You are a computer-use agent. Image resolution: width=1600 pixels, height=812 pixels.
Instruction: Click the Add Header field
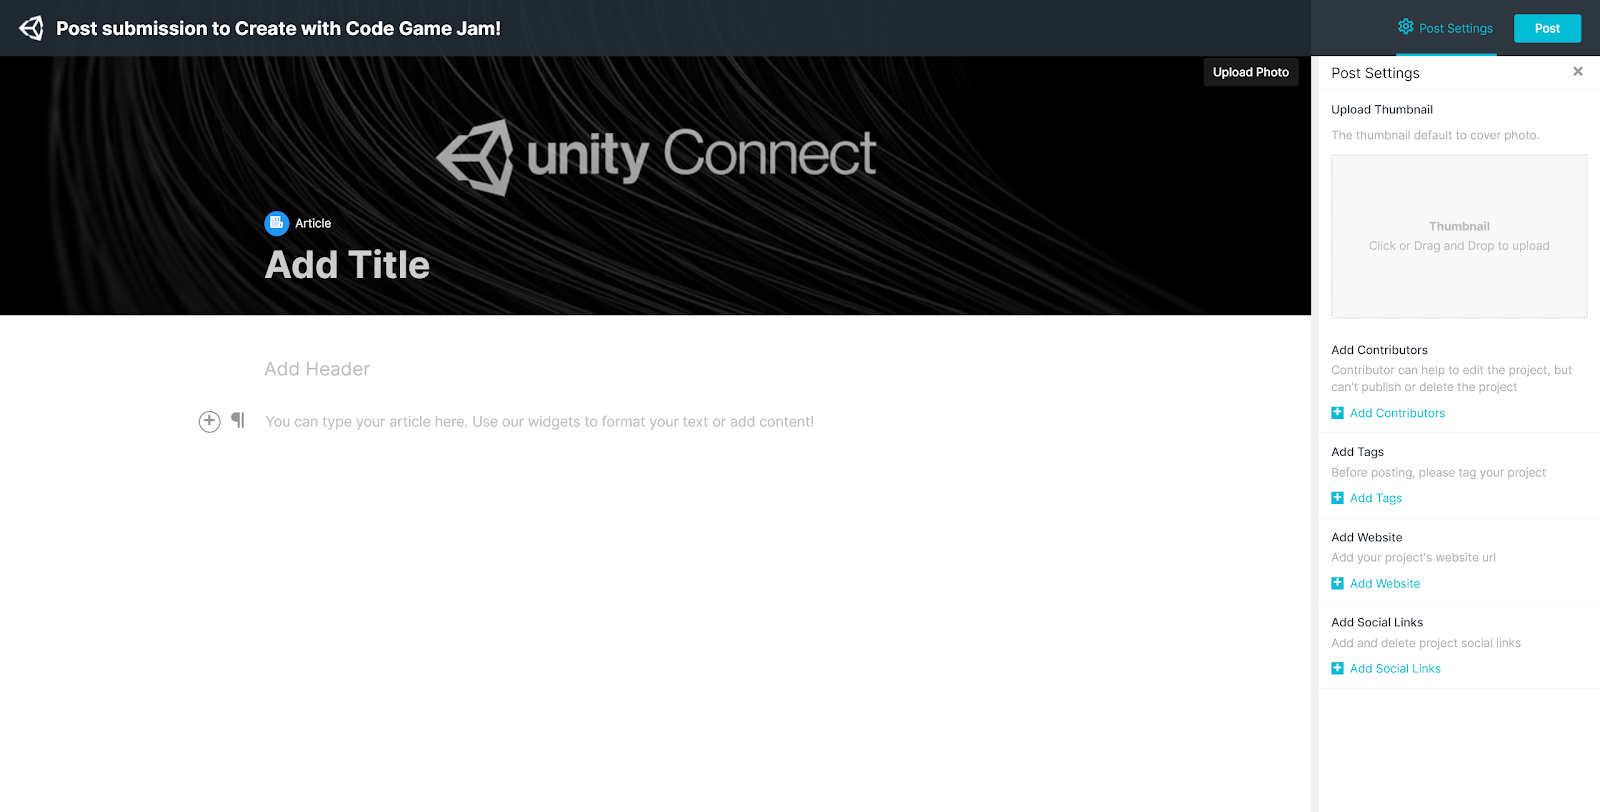click(x=317, y=369)
